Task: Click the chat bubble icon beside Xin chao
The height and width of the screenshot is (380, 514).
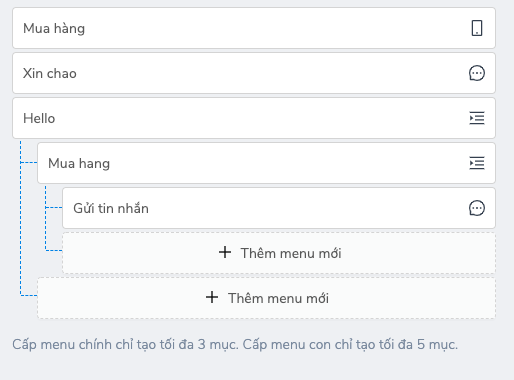Action: coord(477,73)
